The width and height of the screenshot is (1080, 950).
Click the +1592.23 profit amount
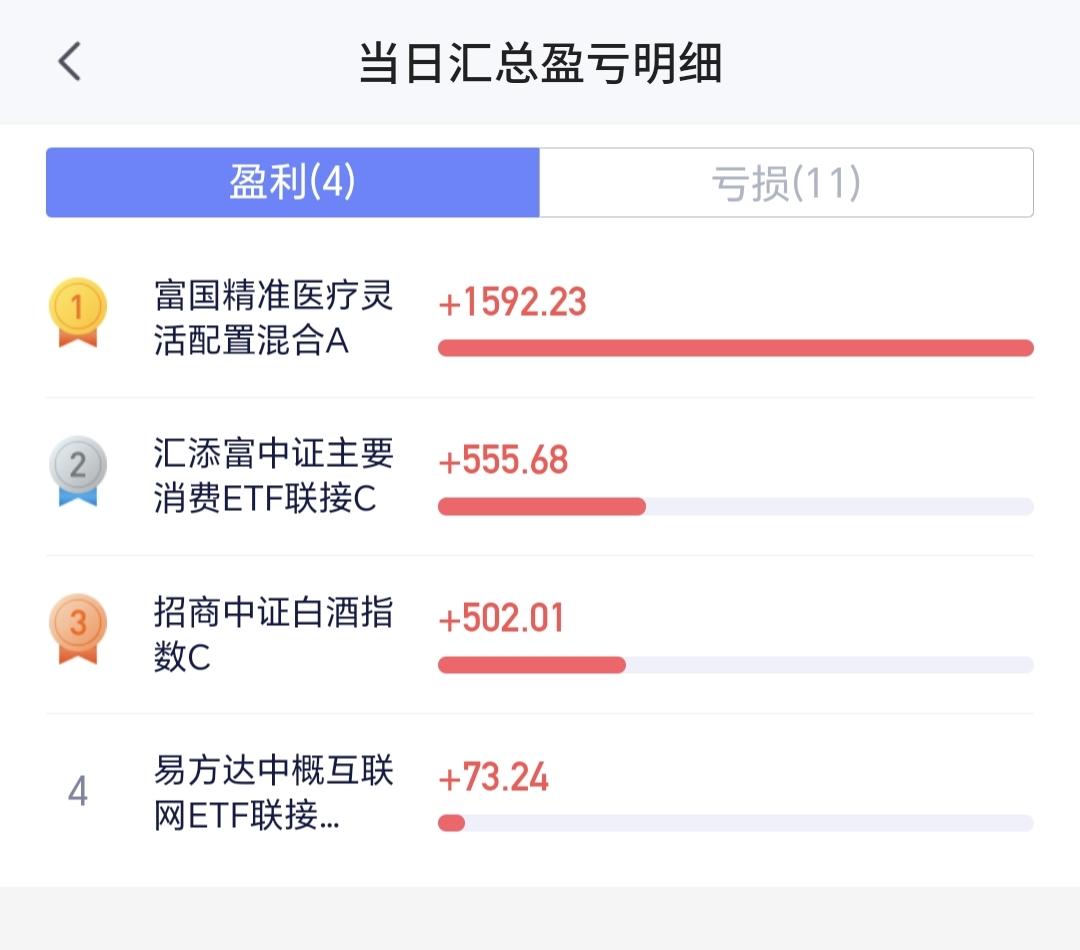pyautogui.click(x=513, y=302)
